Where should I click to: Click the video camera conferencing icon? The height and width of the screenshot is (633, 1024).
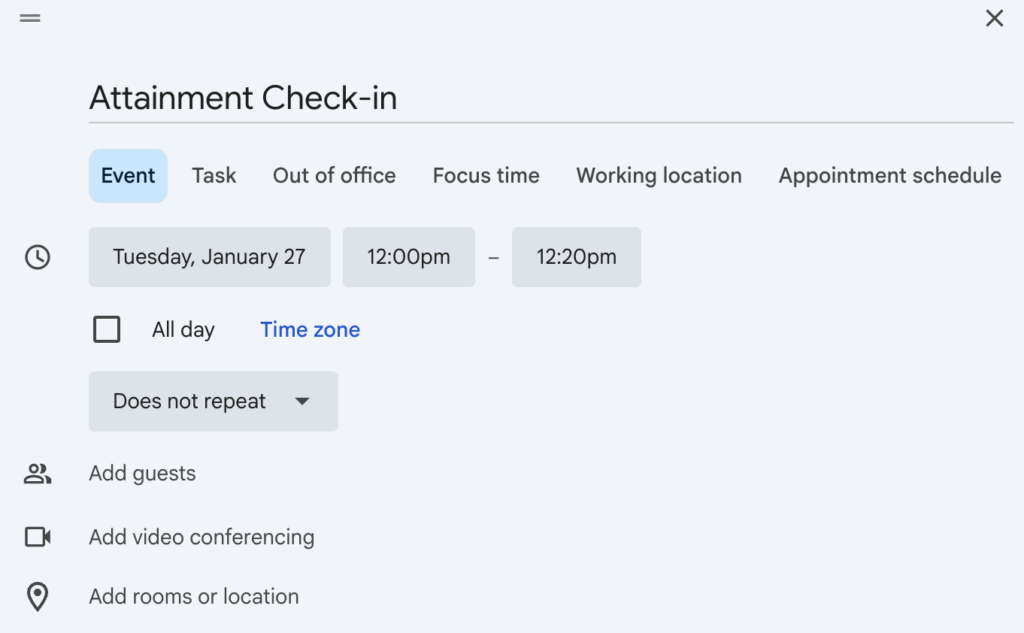(x=38, y=537)
